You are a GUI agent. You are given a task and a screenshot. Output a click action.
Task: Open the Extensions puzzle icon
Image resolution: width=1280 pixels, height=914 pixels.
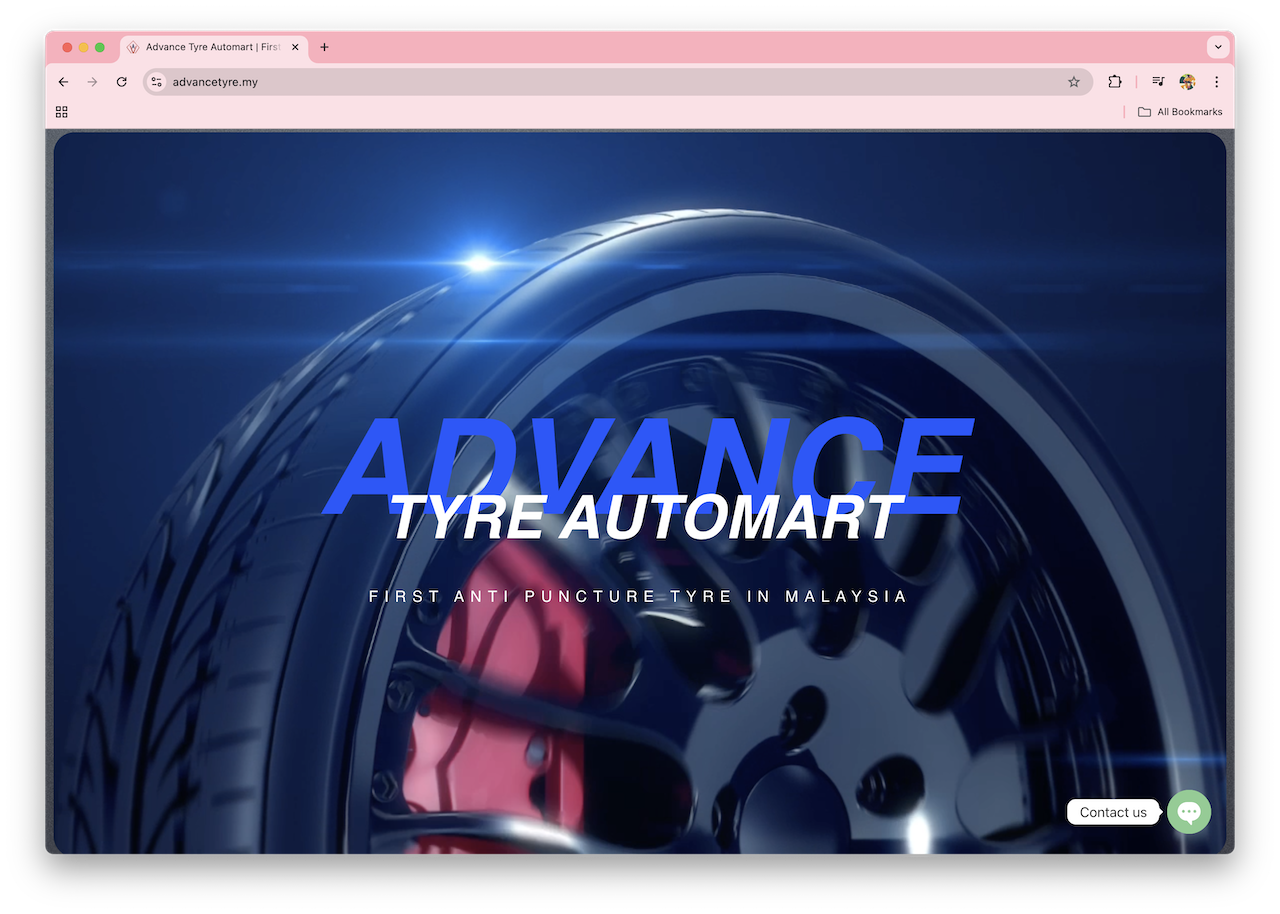coord(1115,82)
